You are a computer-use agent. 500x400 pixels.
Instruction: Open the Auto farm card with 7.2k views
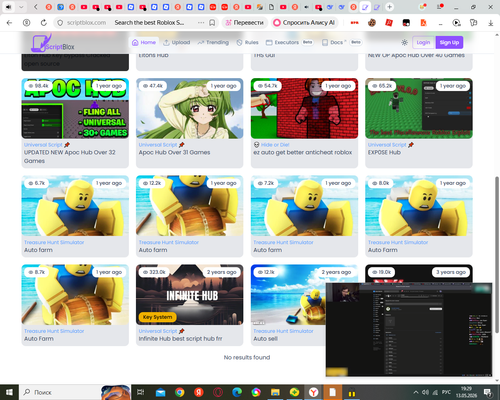click(304, 216)
